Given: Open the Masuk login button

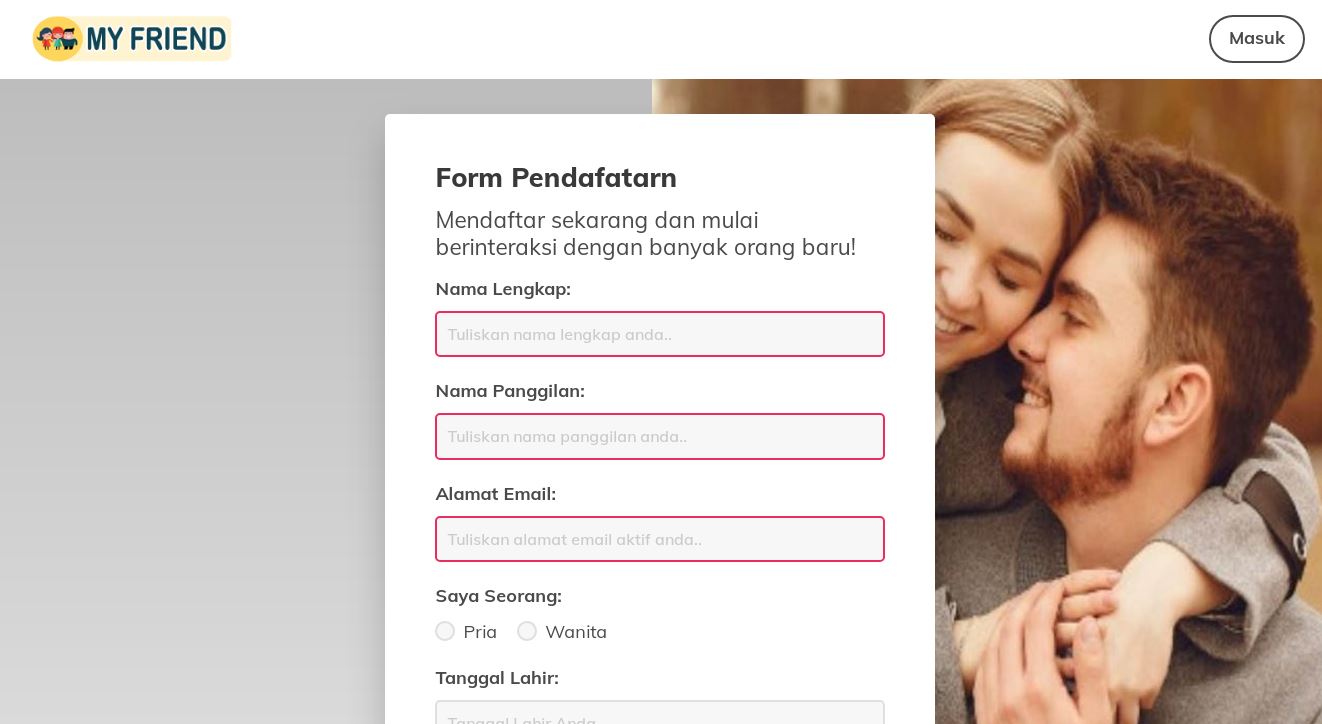Looking at the screenshot, I should tap(1256, 39).
